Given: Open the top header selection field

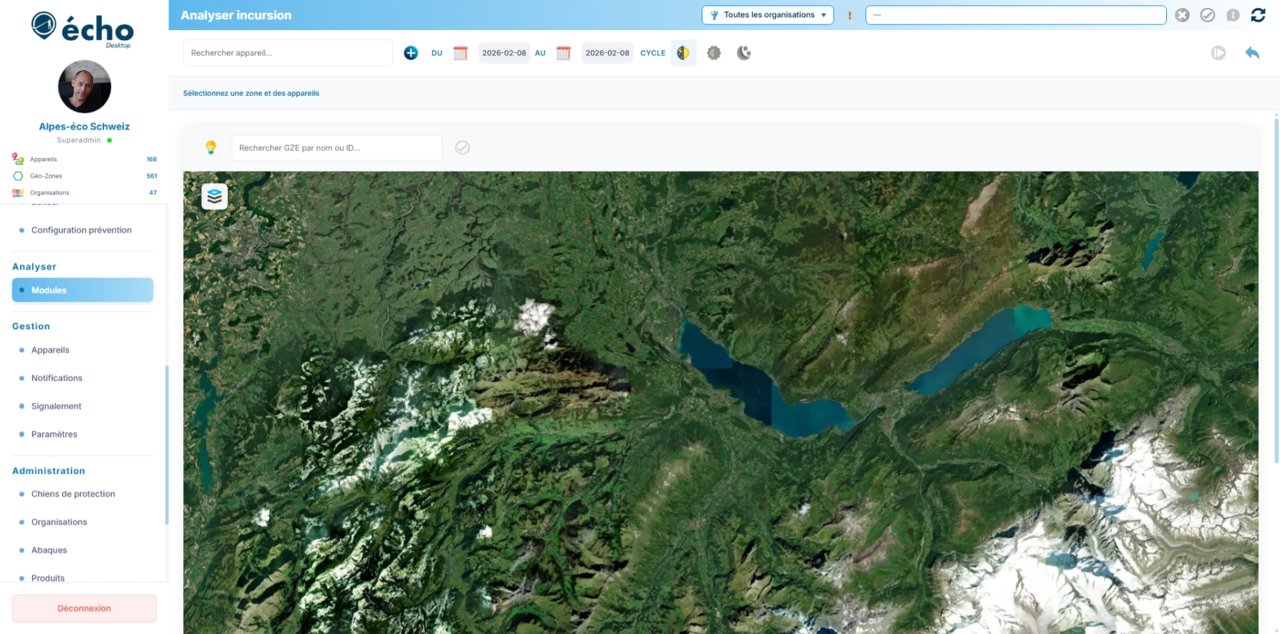Looking at the screenshot, I should pos(1015,15).
